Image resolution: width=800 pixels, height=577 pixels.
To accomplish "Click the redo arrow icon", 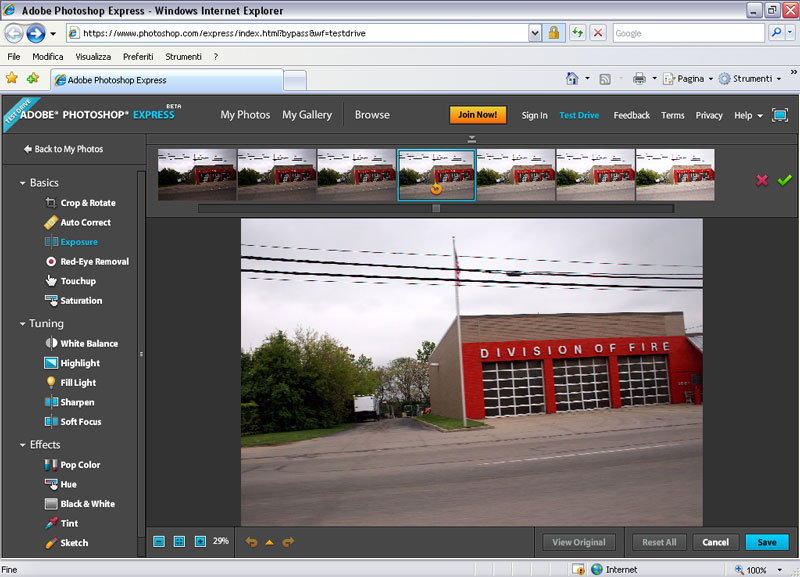I will point(288,542).
